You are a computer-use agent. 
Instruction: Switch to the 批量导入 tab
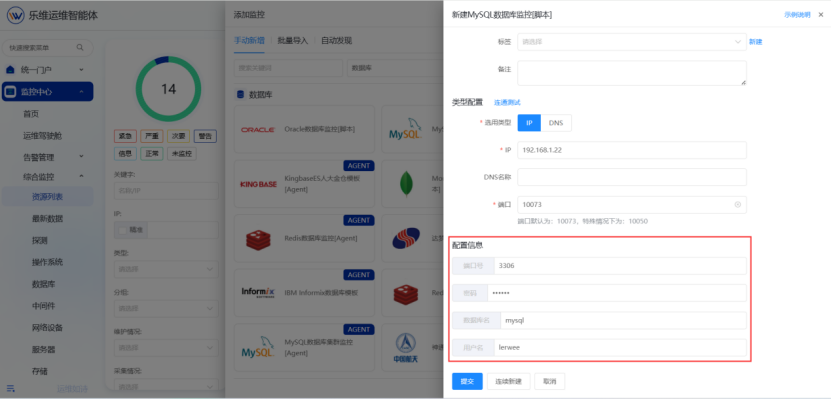[x=293, y=40]
